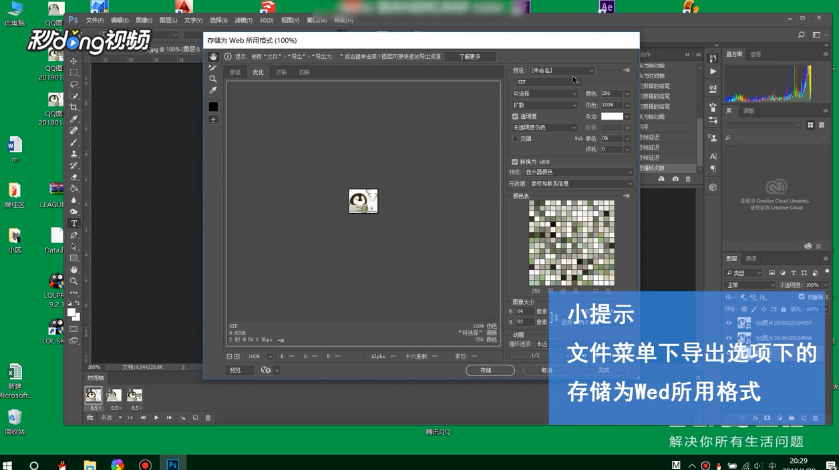839x470 pixels.
Task: Select the Move tool in Photoshop toolbar
Action: (x=74, y=61)
